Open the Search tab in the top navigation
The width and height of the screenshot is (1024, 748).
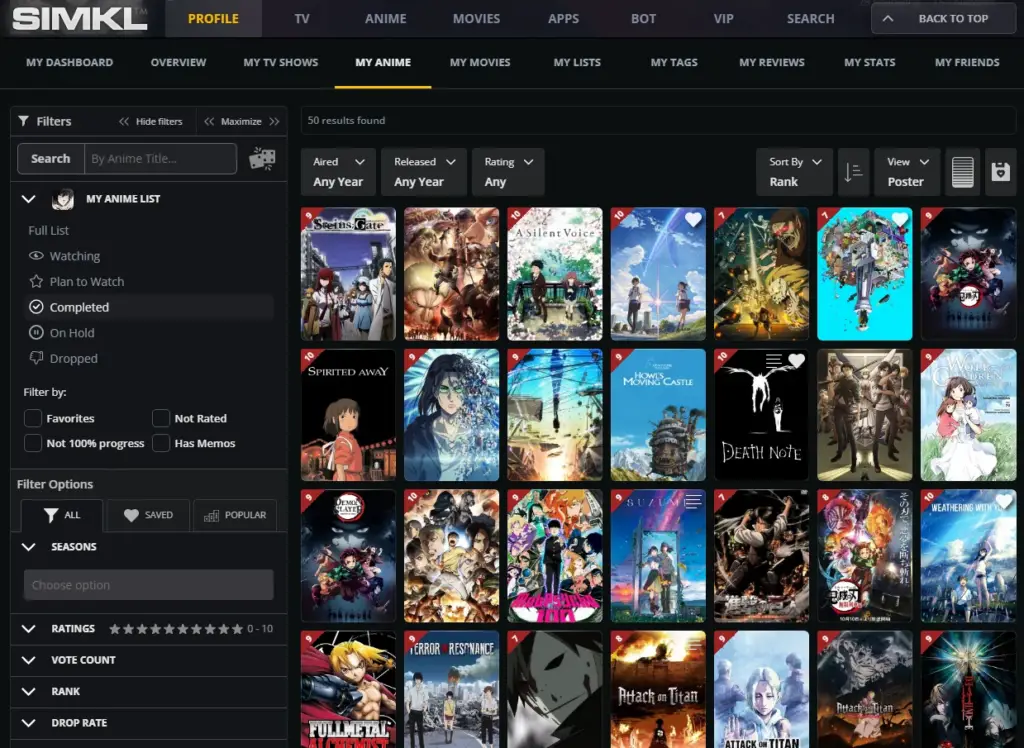(x=810, y=19)
